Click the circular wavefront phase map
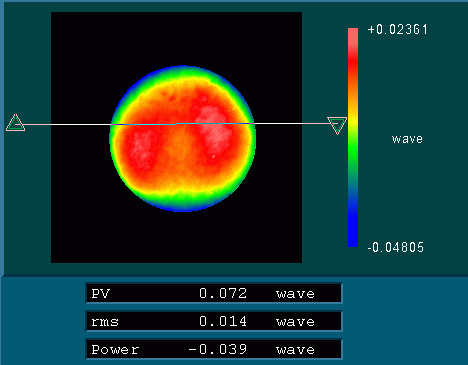The image size is (468, 365). [183, 138]
